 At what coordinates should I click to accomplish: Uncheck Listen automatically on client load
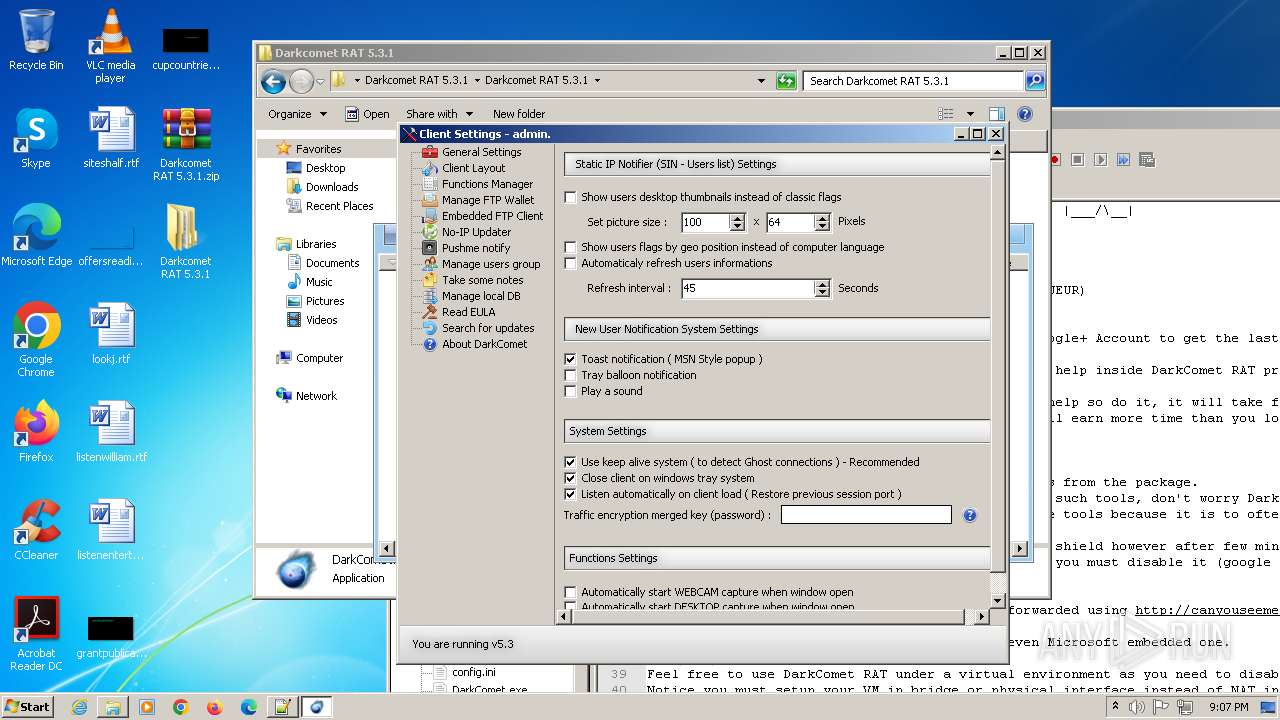(571, 494)
